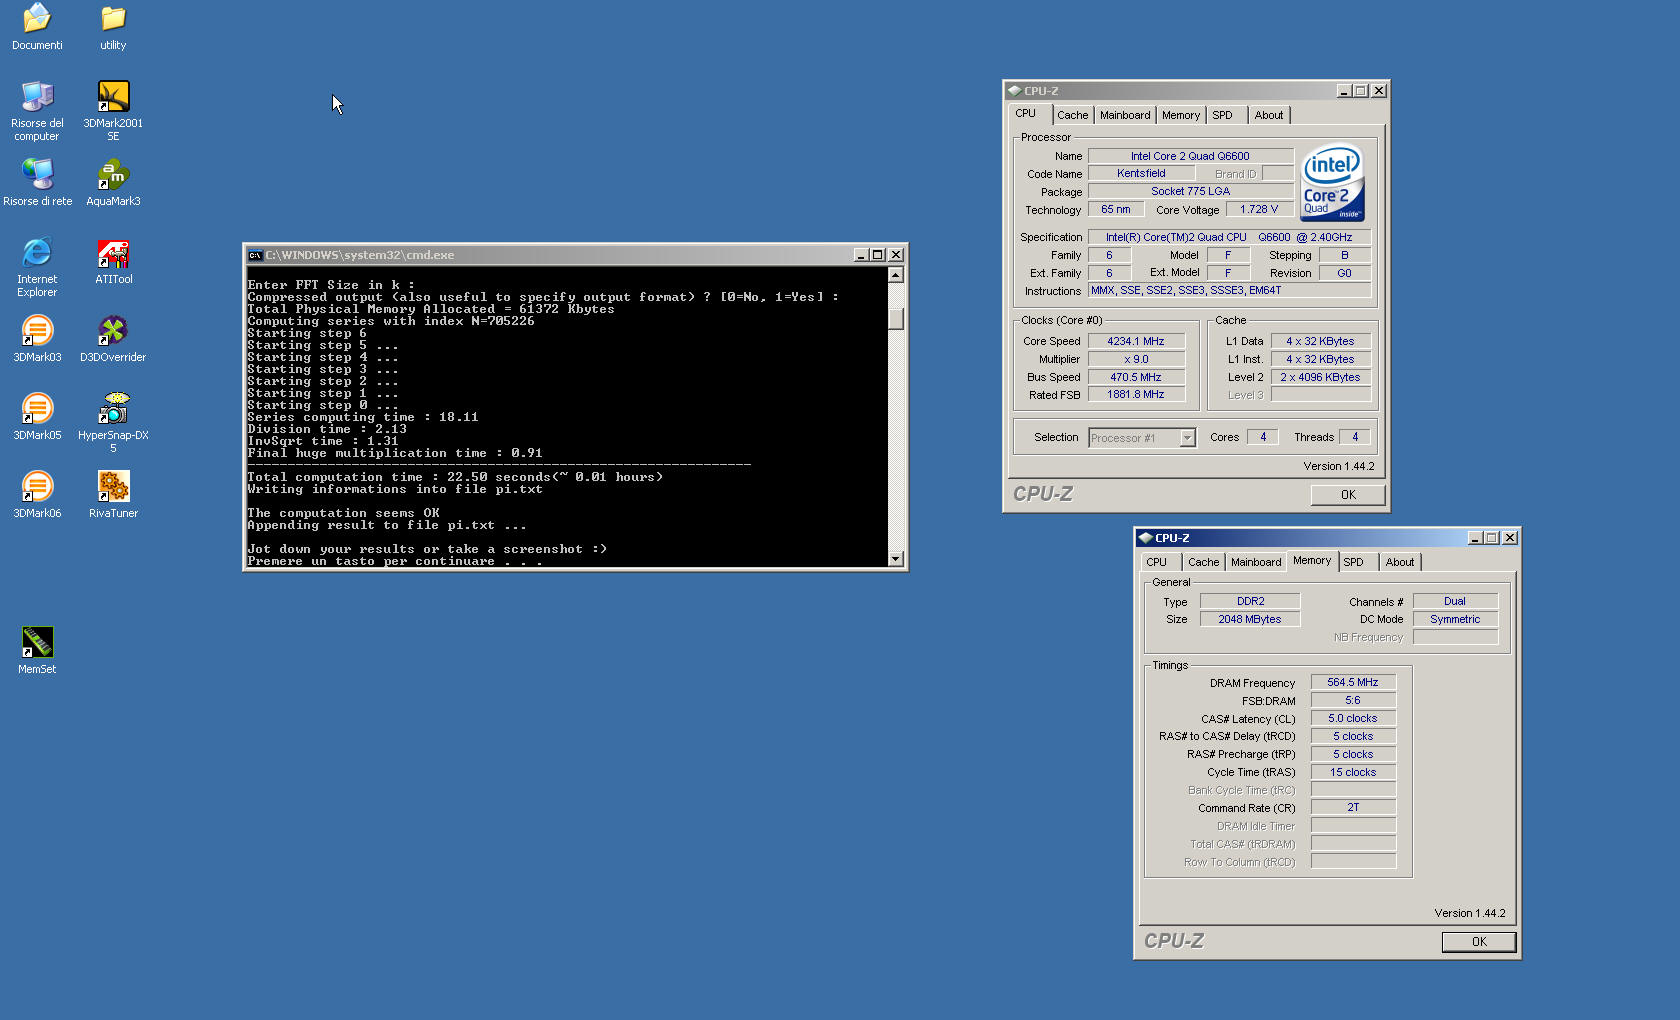
Task: Click memory Type DDR2 field
Action: (1250, 601)
